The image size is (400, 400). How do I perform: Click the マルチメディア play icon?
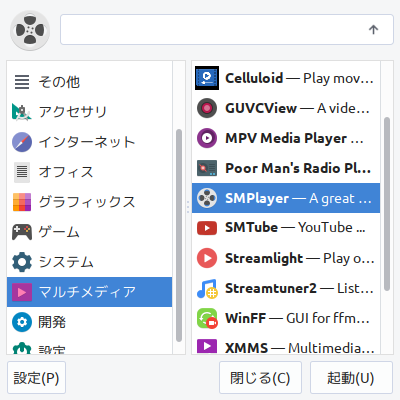(x=22, y=292)
